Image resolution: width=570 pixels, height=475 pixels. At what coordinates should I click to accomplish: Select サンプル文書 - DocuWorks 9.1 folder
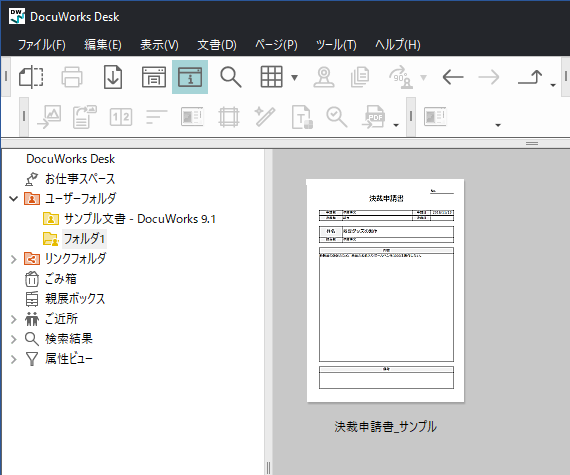(x=140, y=219)
